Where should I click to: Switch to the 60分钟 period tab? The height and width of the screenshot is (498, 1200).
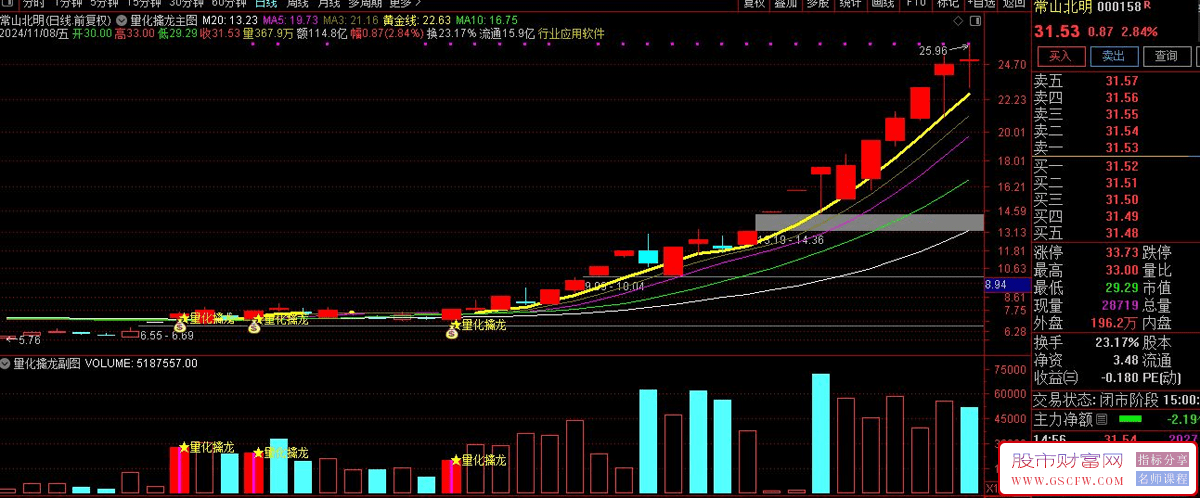(229, 3)
